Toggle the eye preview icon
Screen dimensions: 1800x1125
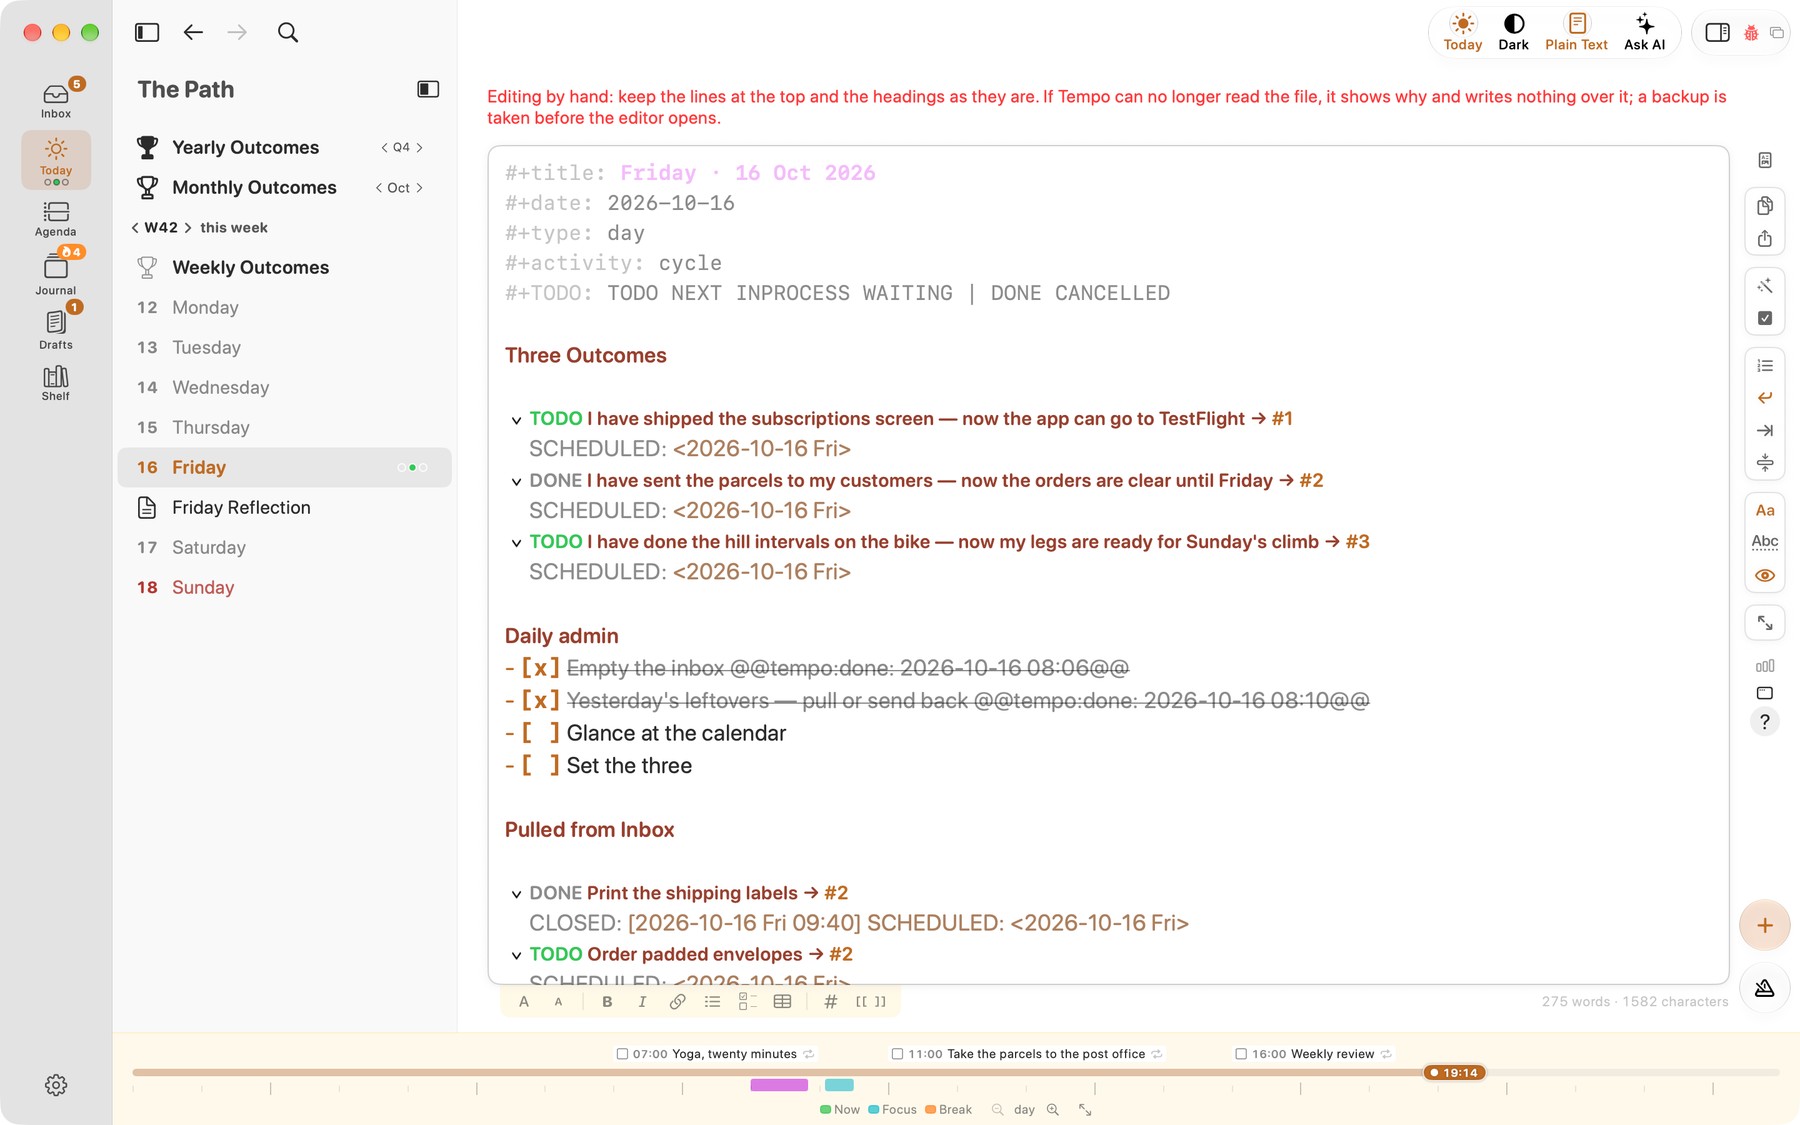tap(1765, 575)
